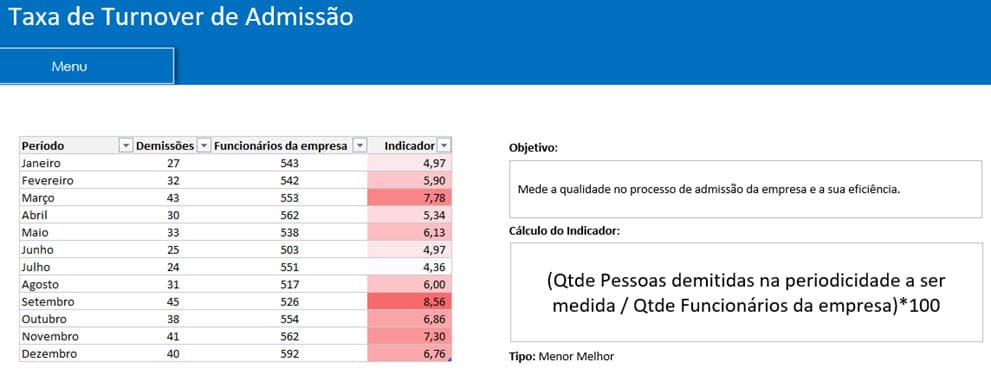Open the Menu button
This screenshot has height=375, width=991.
pos(87,66)
